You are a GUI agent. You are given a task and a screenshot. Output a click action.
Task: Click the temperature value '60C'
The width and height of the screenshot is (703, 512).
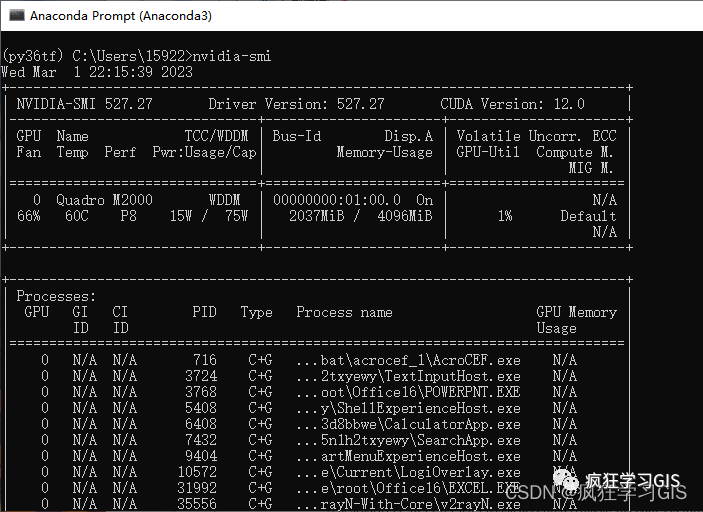(x=77, y=216)
